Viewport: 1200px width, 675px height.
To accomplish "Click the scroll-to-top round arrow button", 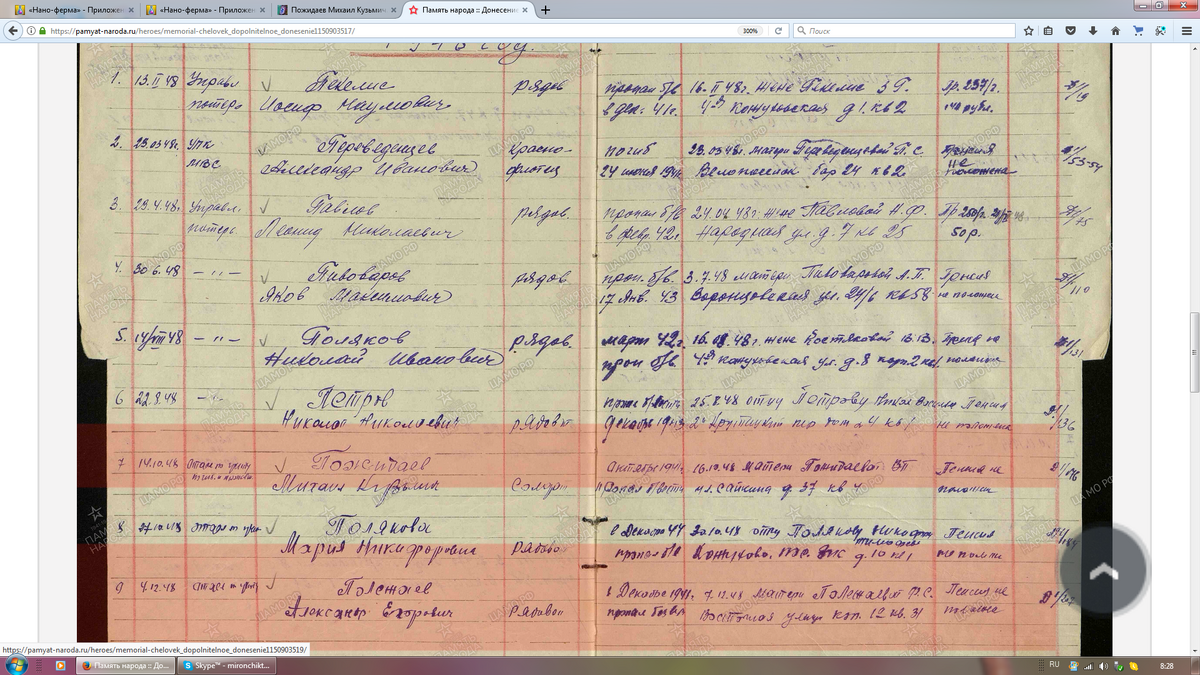I will coord(1103,570).
